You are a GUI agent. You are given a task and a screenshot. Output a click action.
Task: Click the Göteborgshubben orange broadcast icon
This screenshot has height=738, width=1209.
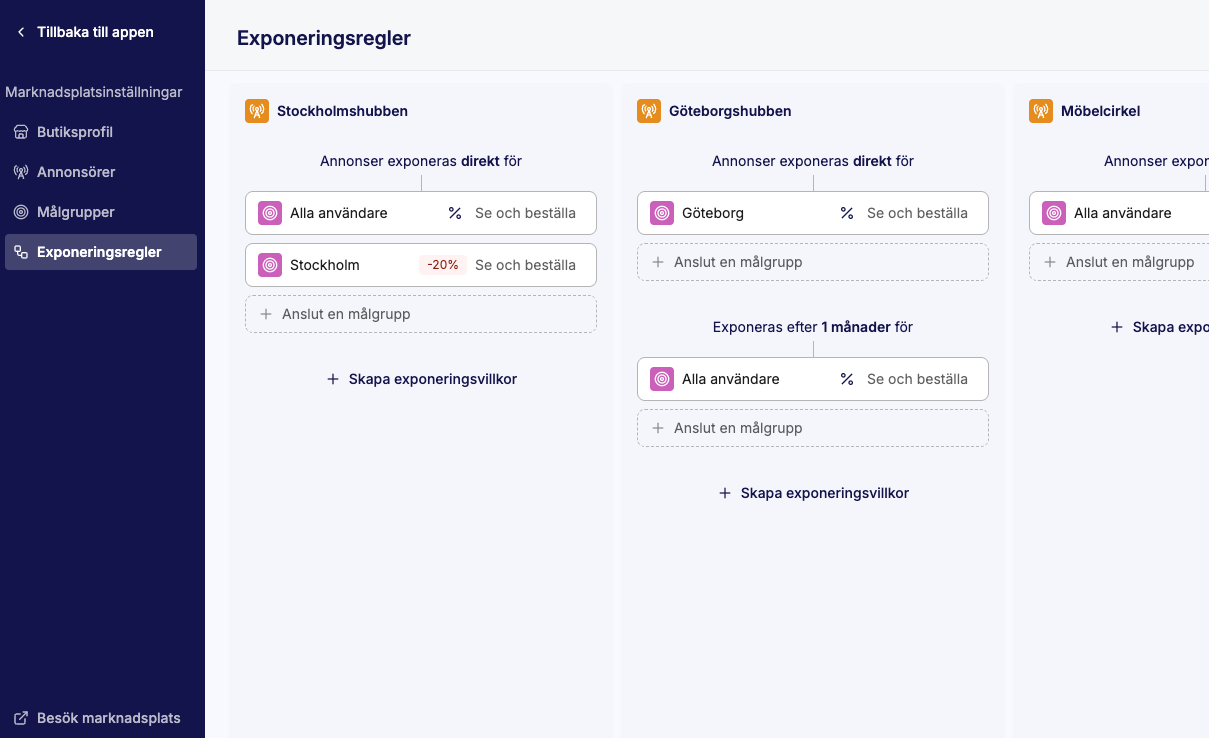(x=649, y=111)
